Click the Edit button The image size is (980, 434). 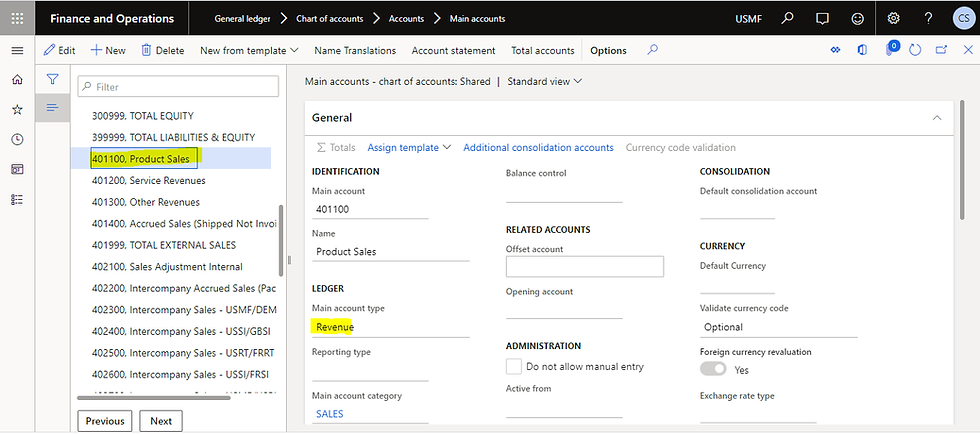59,51
